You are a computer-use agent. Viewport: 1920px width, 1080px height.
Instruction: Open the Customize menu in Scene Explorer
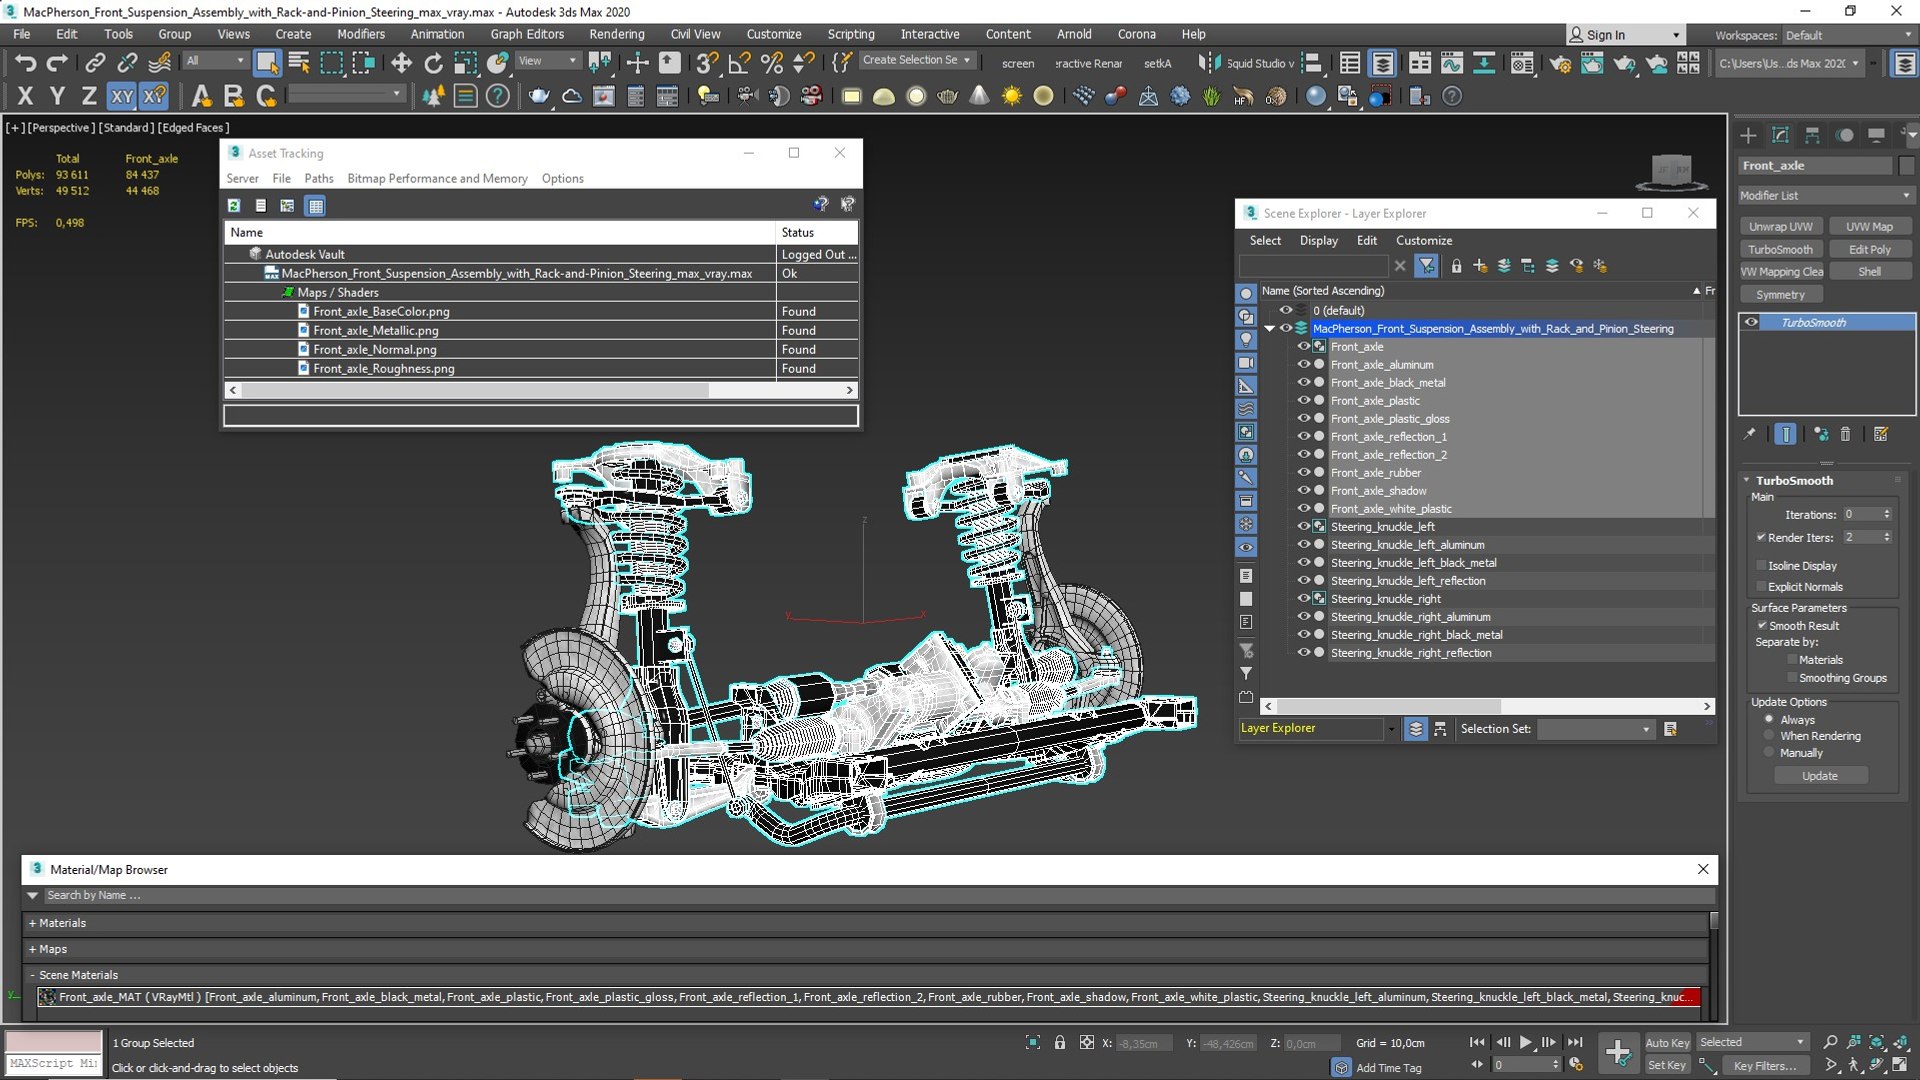[1424, 240]
